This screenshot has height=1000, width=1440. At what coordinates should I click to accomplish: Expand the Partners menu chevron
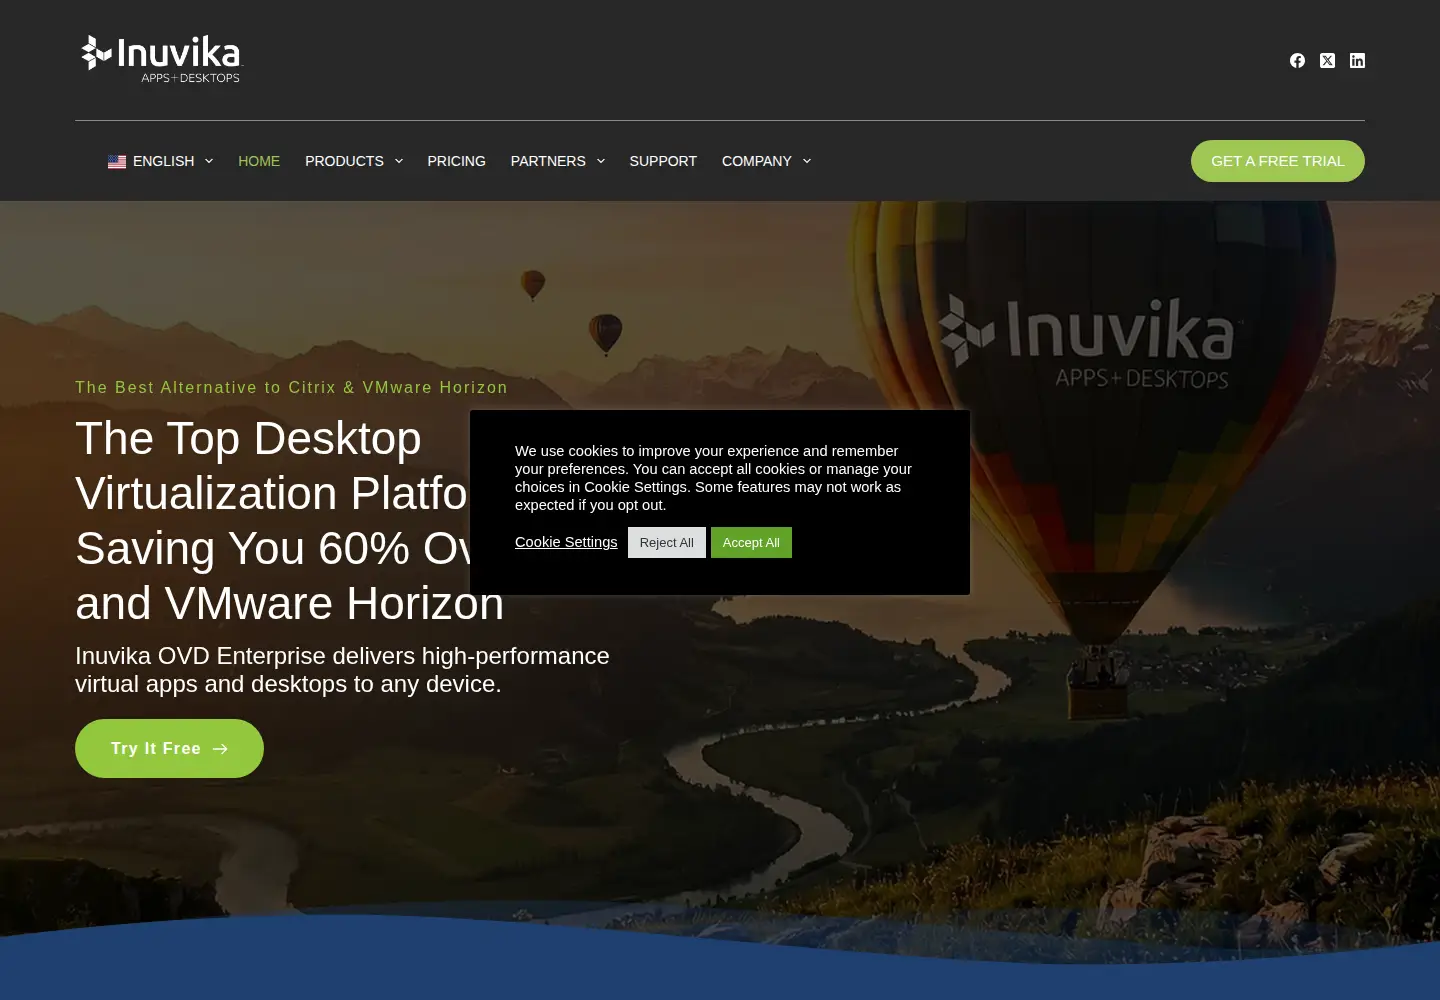[x=601, y=161]
